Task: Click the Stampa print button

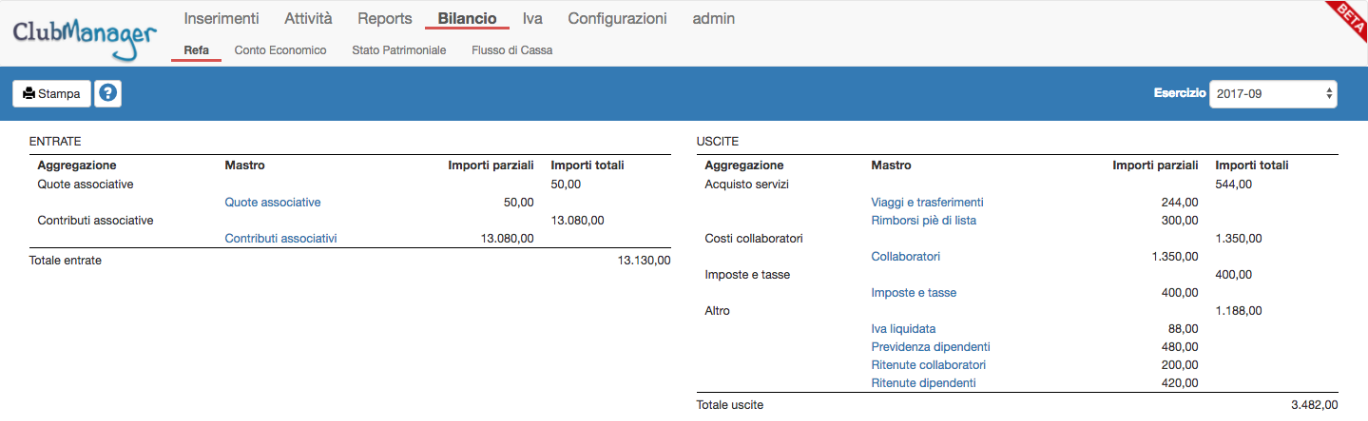Action: (52, 93)
